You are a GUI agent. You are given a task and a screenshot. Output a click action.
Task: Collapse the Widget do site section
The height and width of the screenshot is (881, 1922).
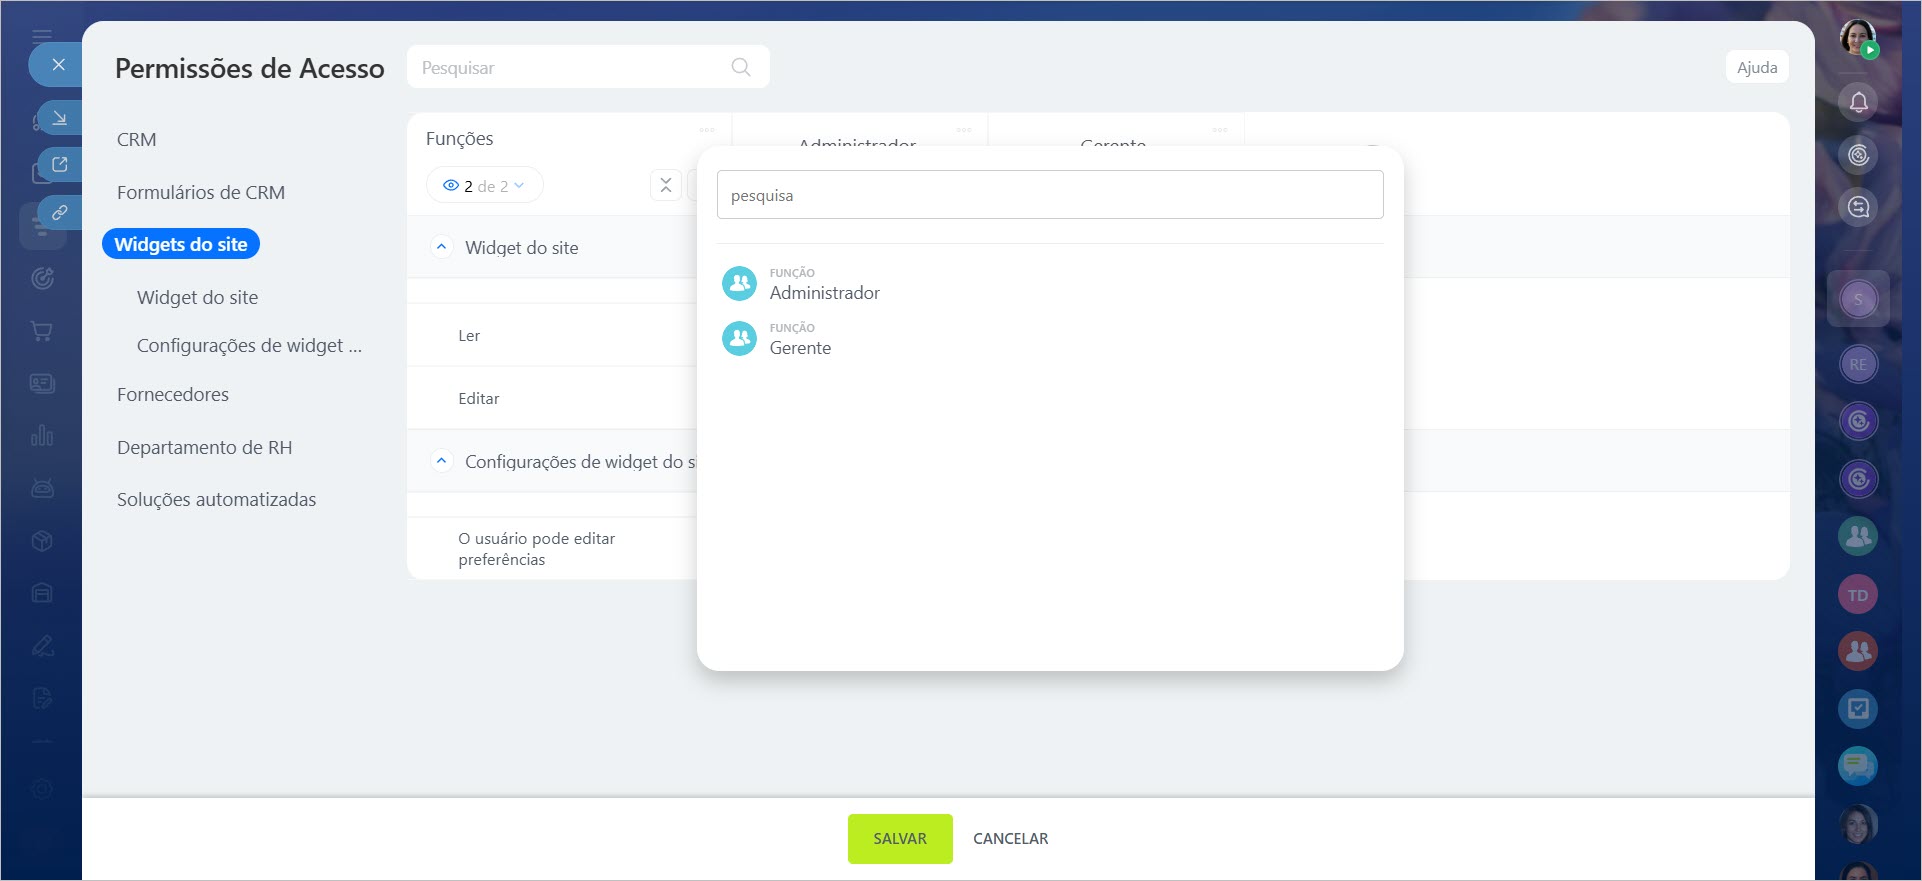(441, 247)
